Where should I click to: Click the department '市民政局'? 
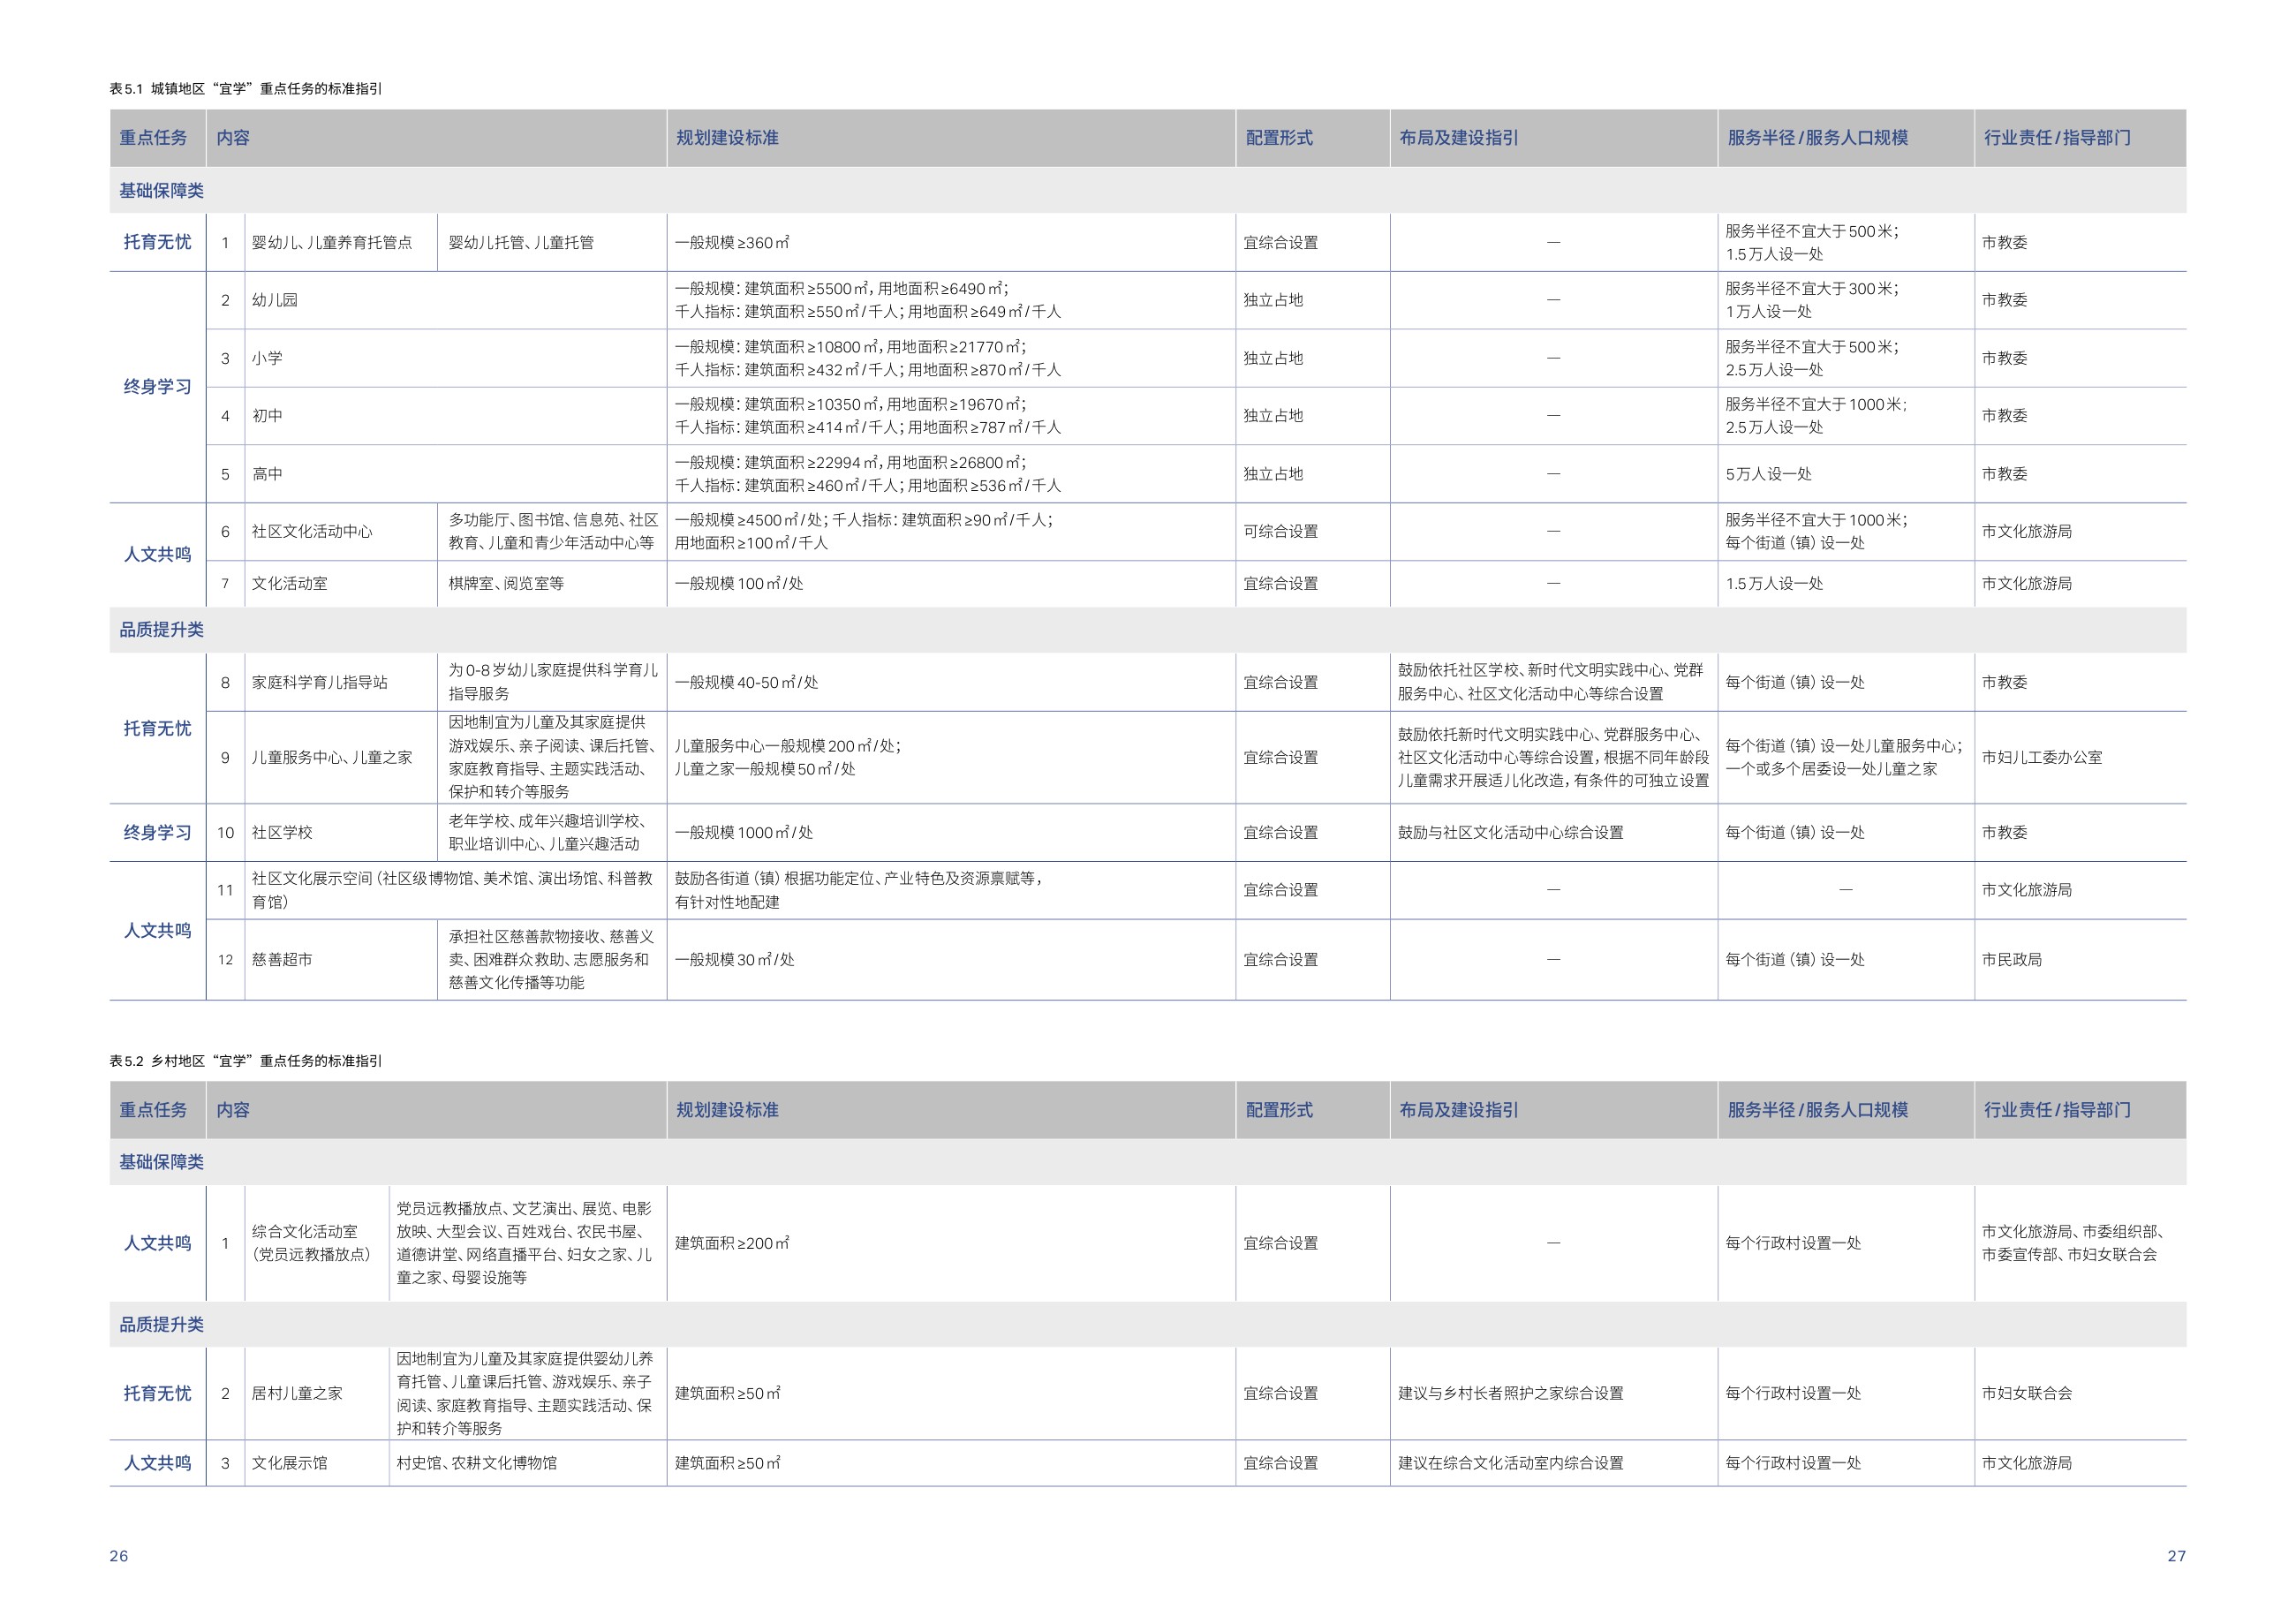point(2012,960)
